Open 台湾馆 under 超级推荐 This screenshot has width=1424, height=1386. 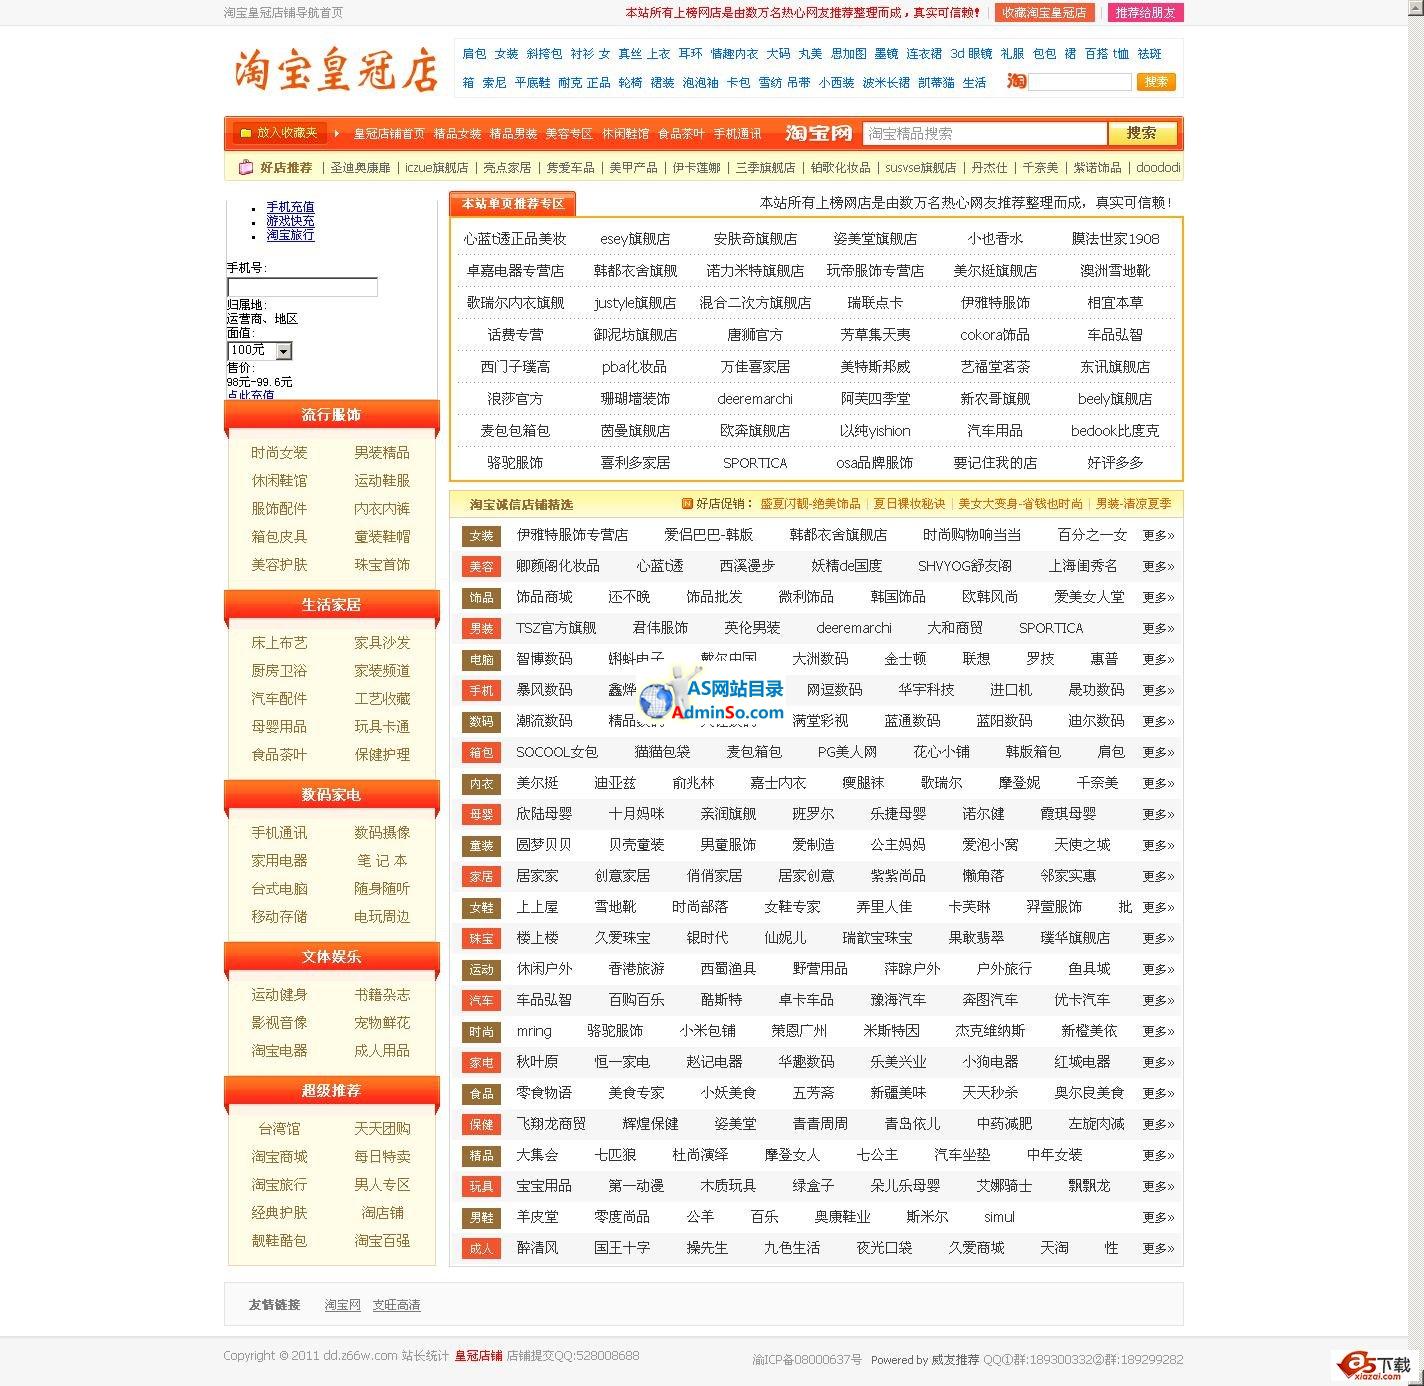click(x=279, y=1129)
